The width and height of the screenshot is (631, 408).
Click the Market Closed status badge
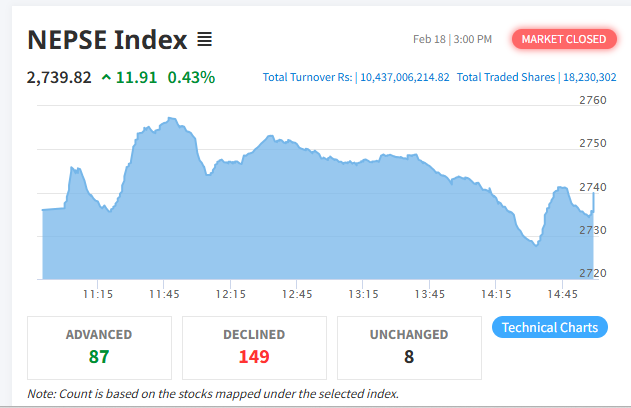563,39
